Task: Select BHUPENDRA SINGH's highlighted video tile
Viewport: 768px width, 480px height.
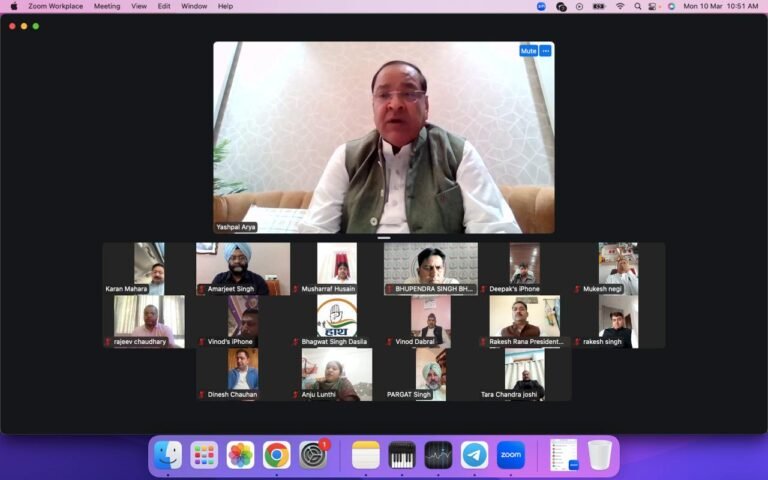Action: tap(431, 268)
